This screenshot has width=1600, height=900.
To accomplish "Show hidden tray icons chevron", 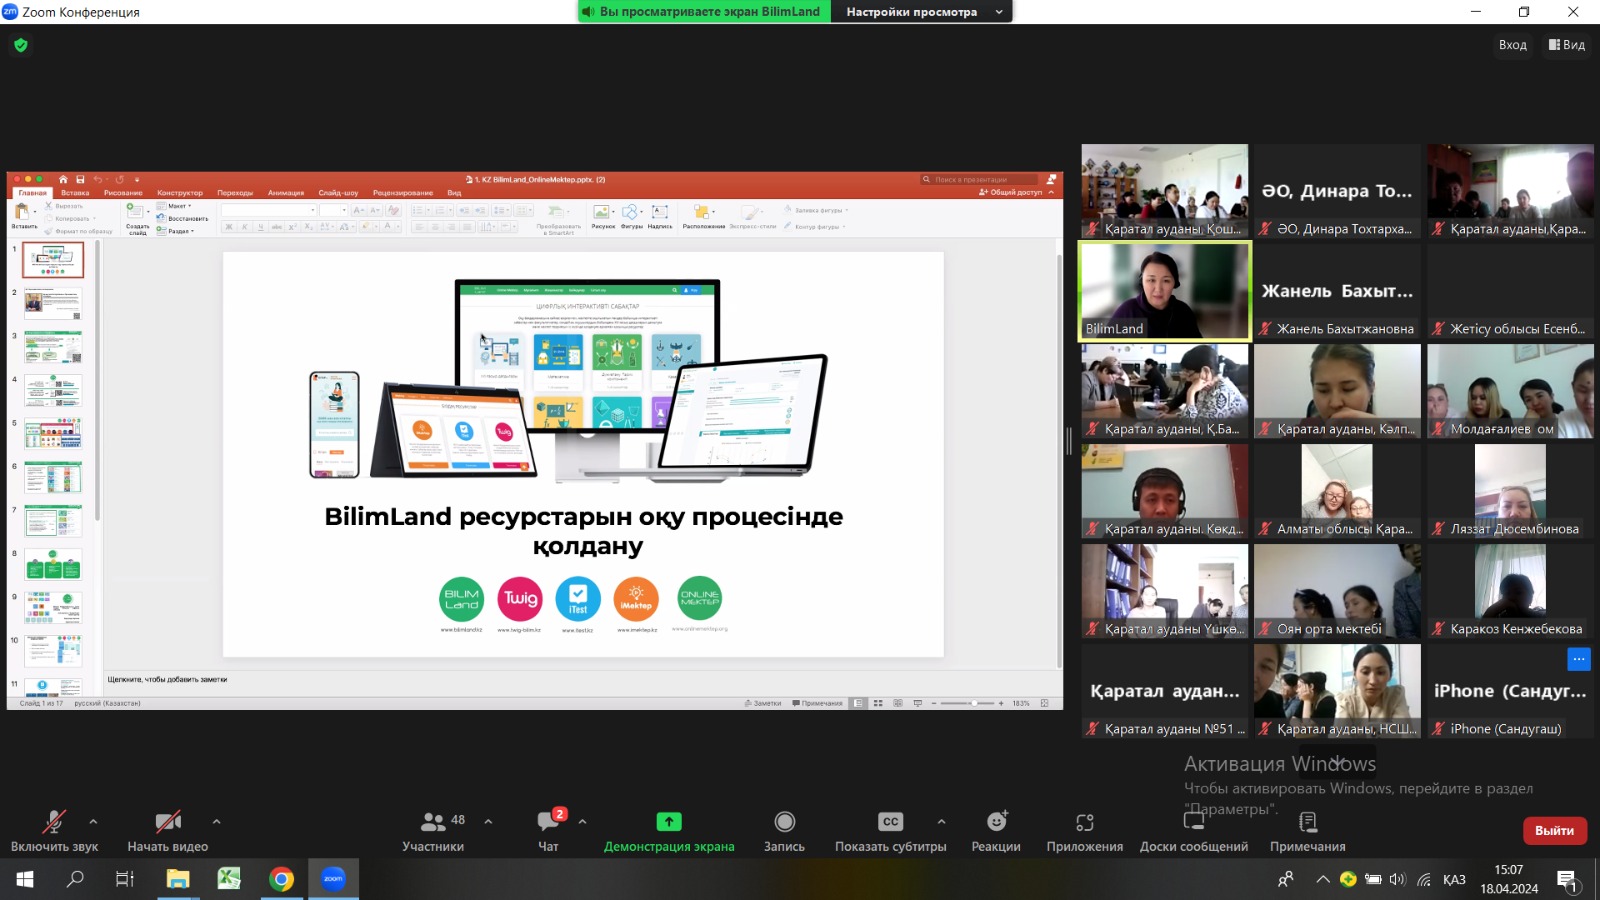I will (1322, 880).
